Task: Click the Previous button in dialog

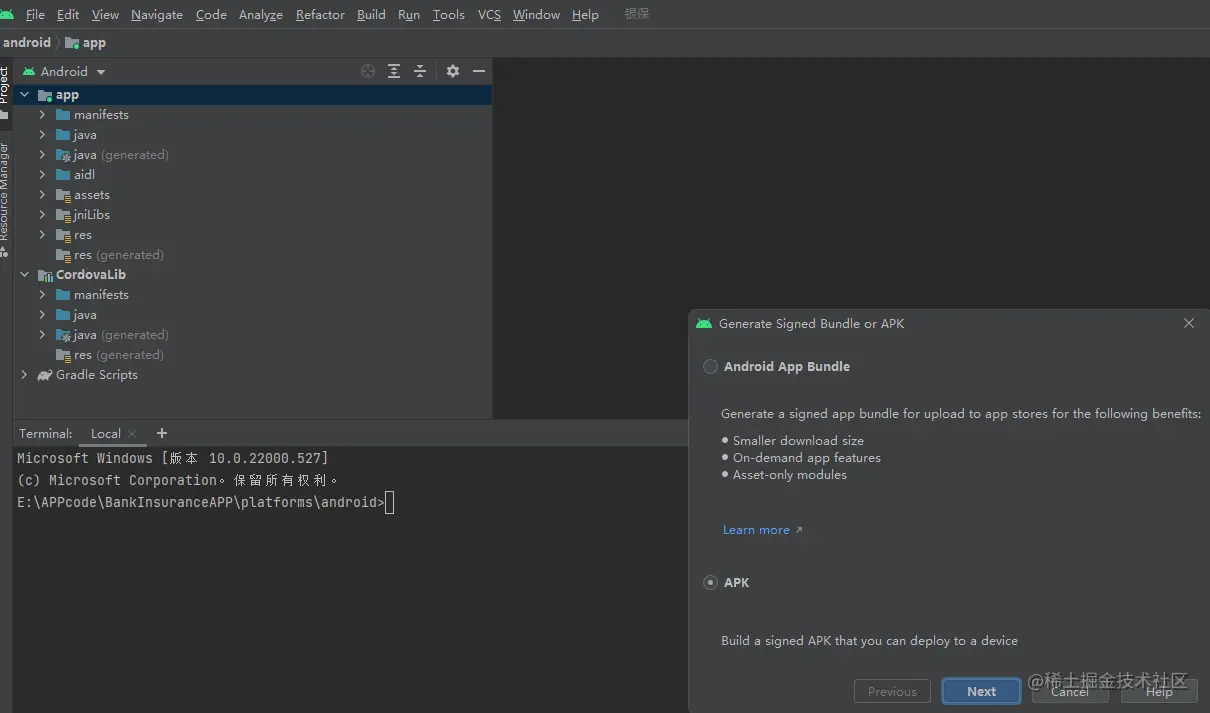Action: [892, 691]
